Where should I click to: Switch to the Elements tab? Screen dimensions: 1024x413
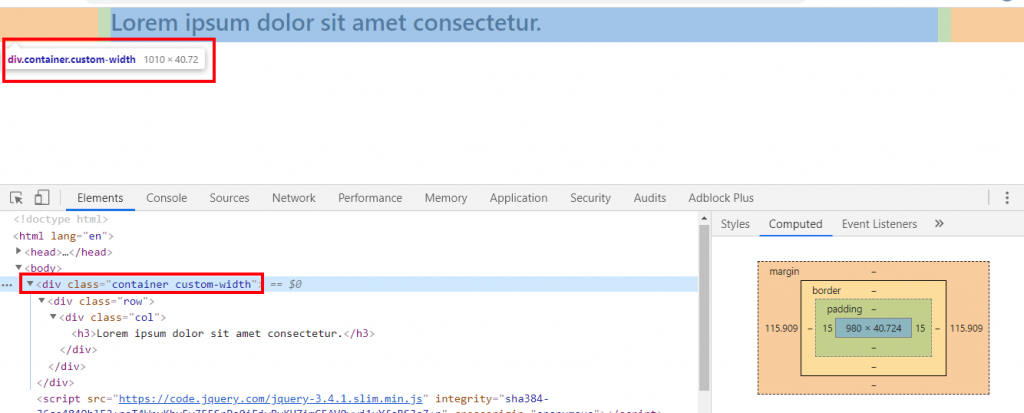click(x=100, y=198)
